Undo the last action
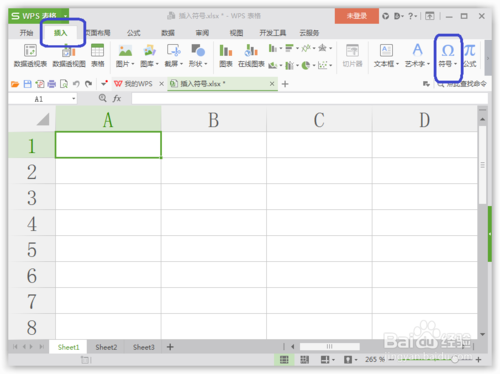Image resolution: width=500 pixels, height=374 pixels. coord(76,84)
